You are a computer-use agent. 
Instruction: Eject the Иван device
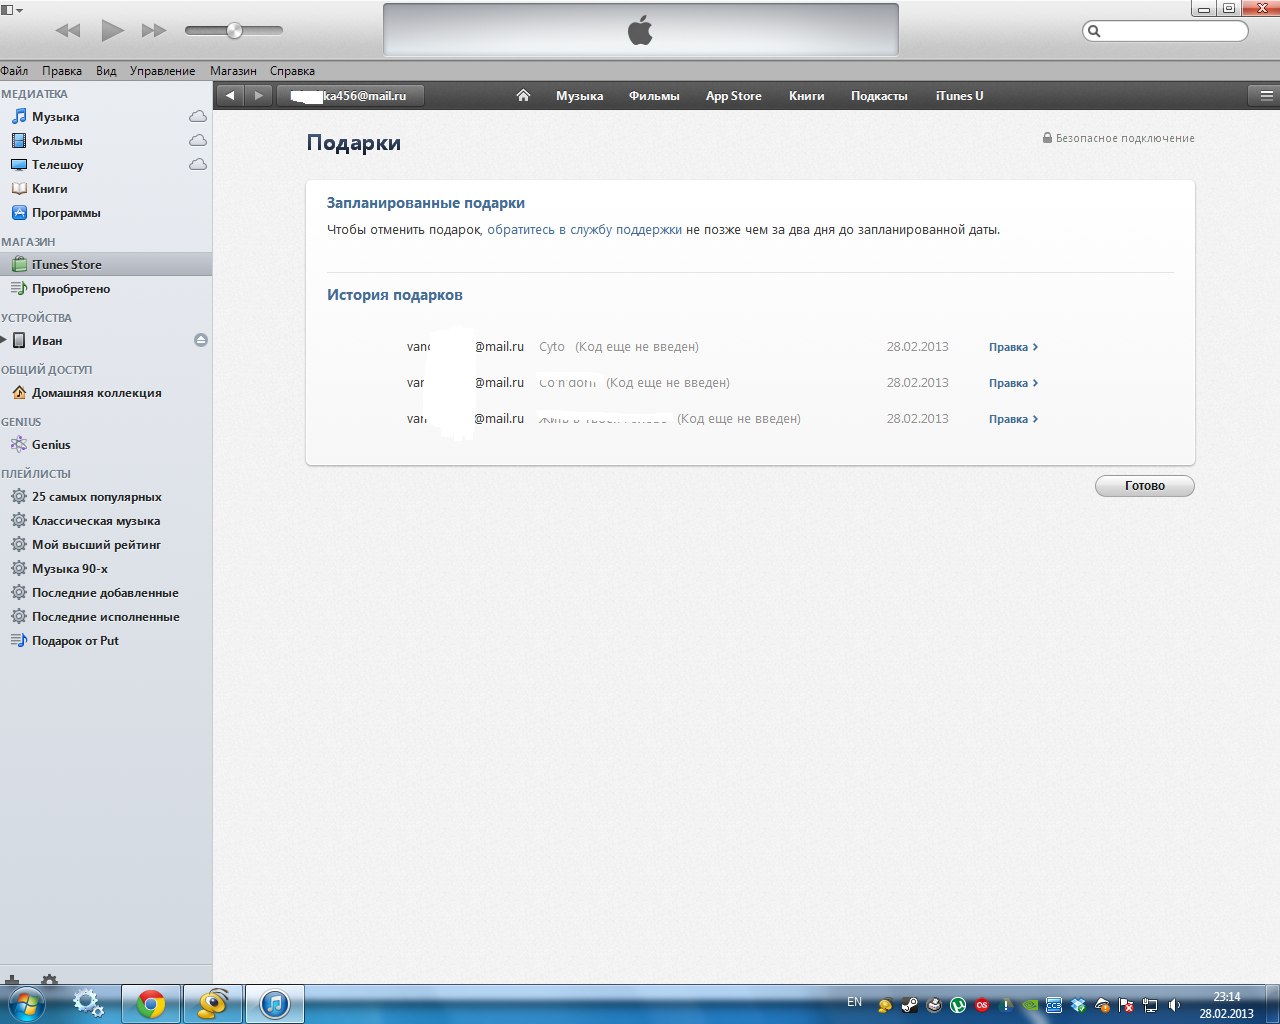point(201,341)
